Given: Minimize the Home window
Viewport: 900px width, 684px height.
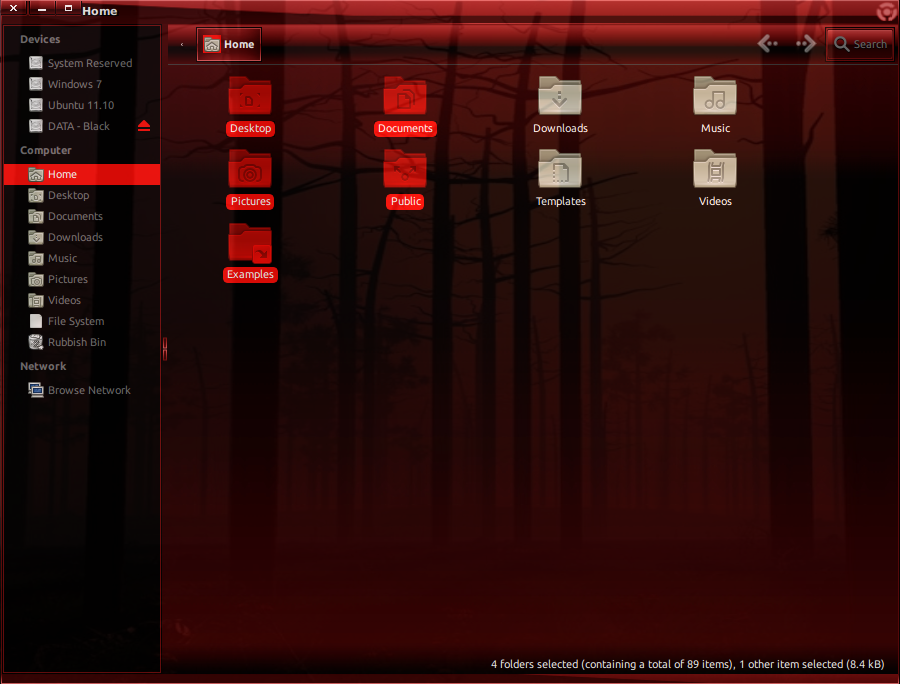Looking at the screenshot, I should point(41,8).
